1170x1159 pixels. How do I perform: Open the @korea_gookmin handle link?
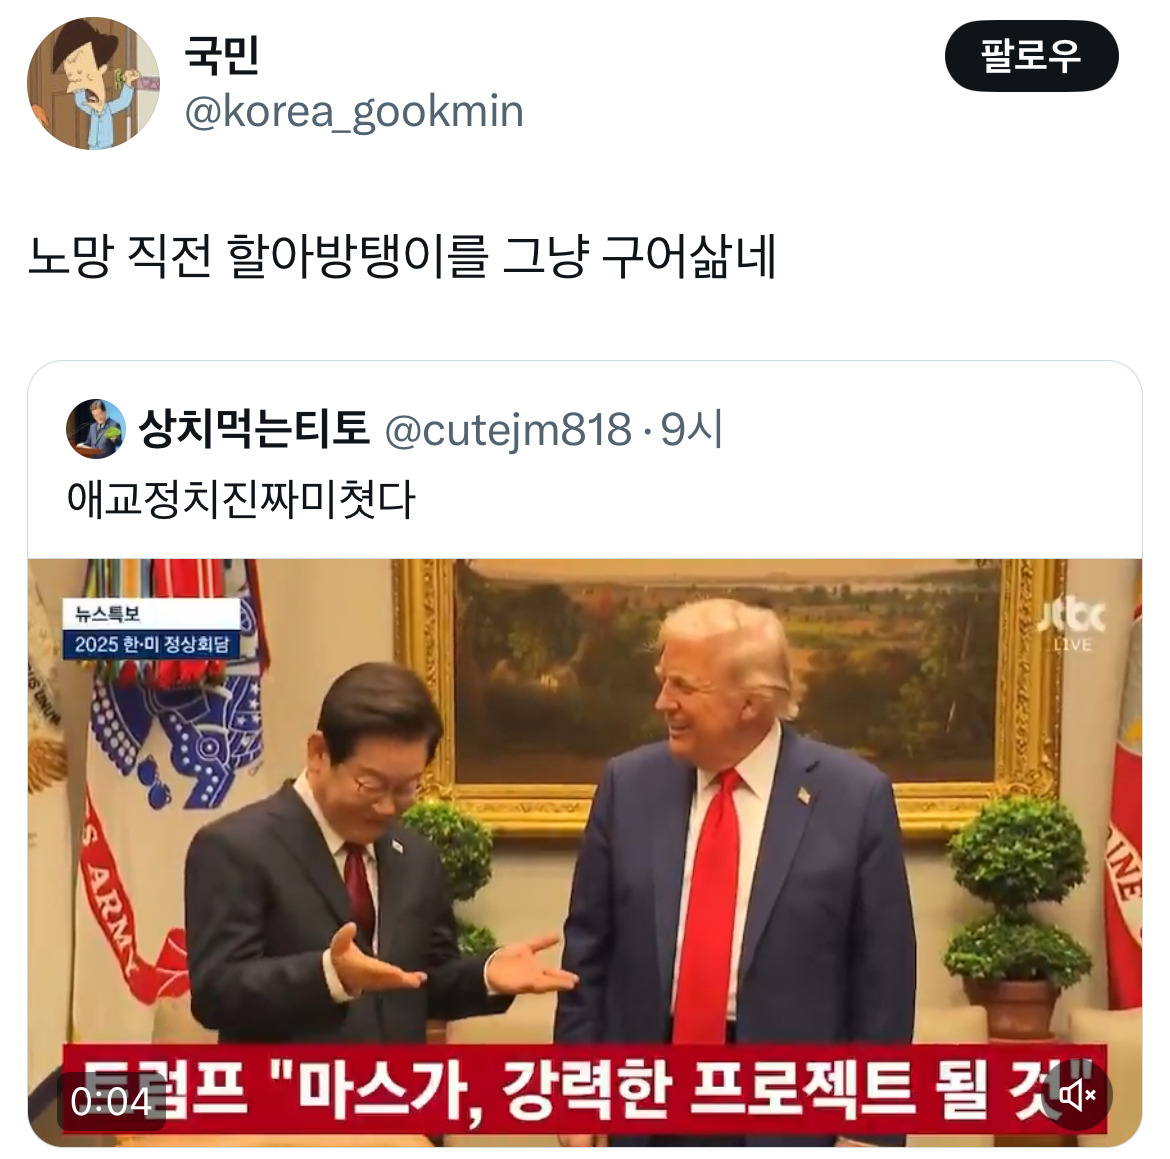354,112
